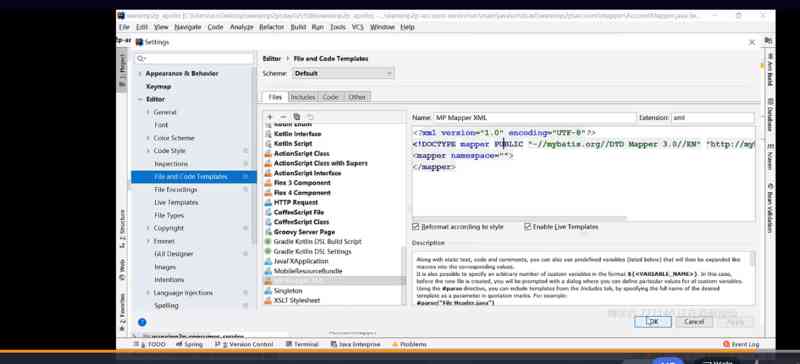Click the XSLT Stylesheet template icon
Image resolution: width=800 pixels, height=364 pixels.
(x=268, y=300)
